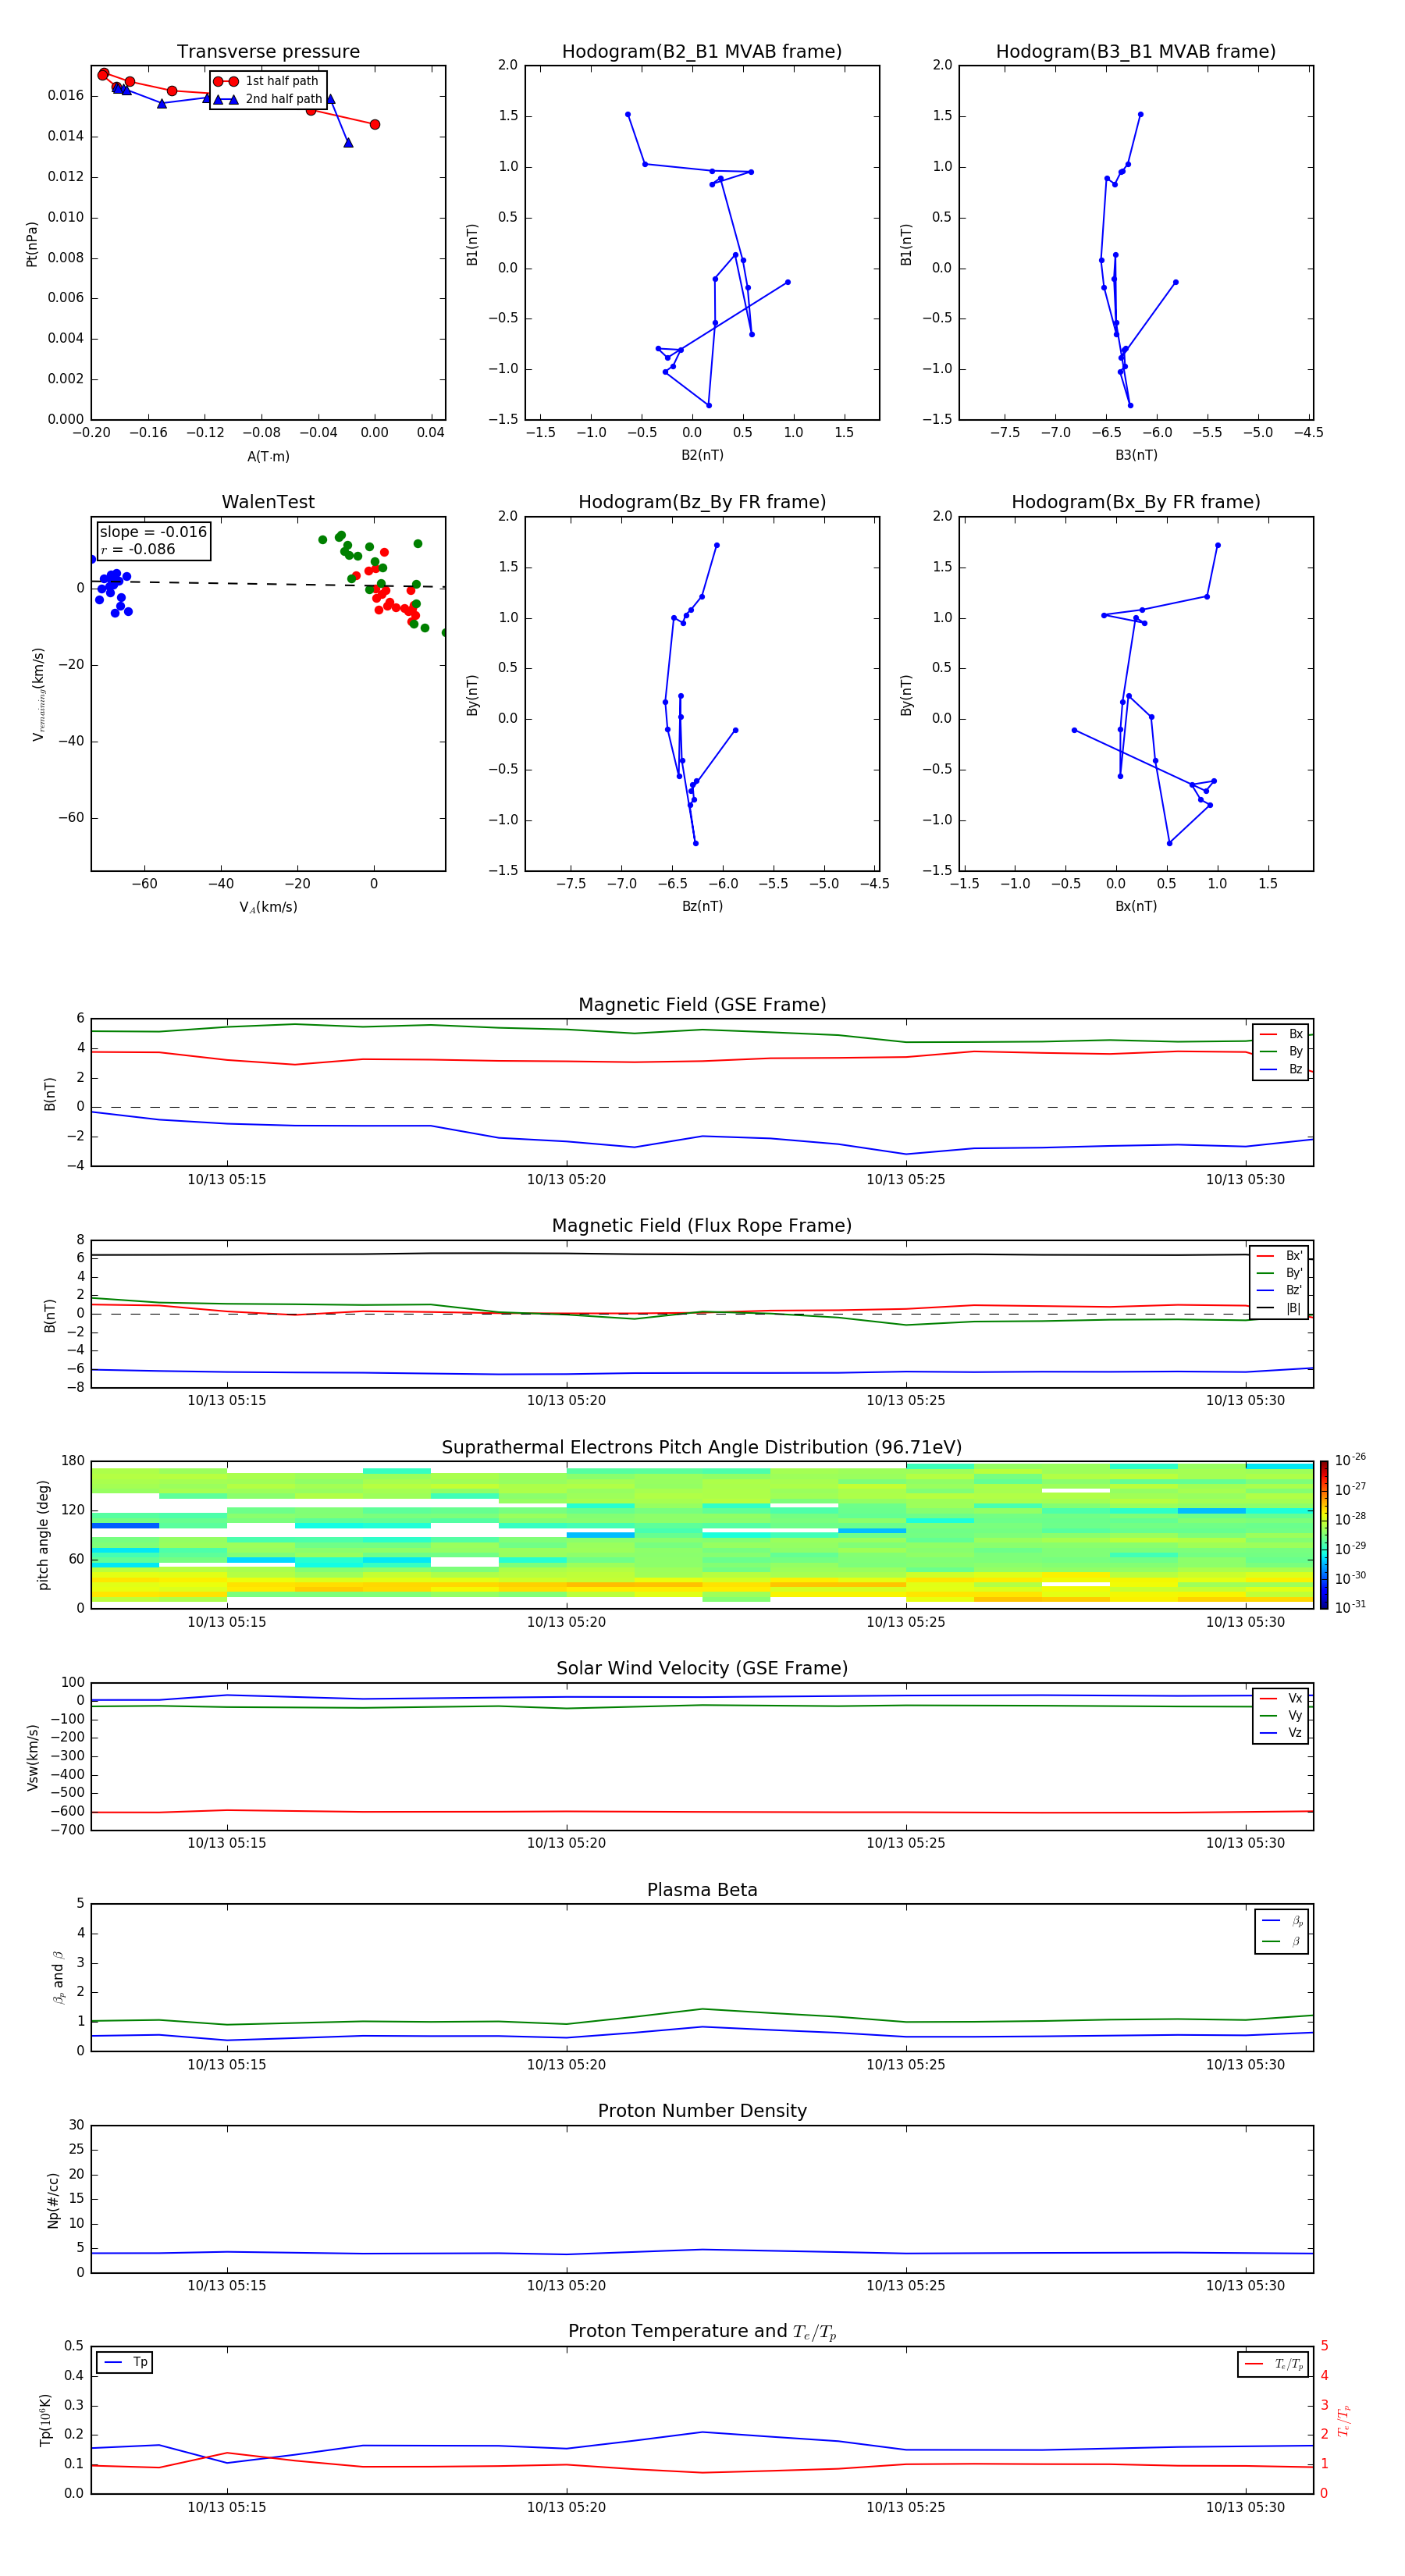The height and width of the screenshot is (2576, 1405).
Task: Click the "Bz(nT)" x-axis label
Action: coord(702,906)
